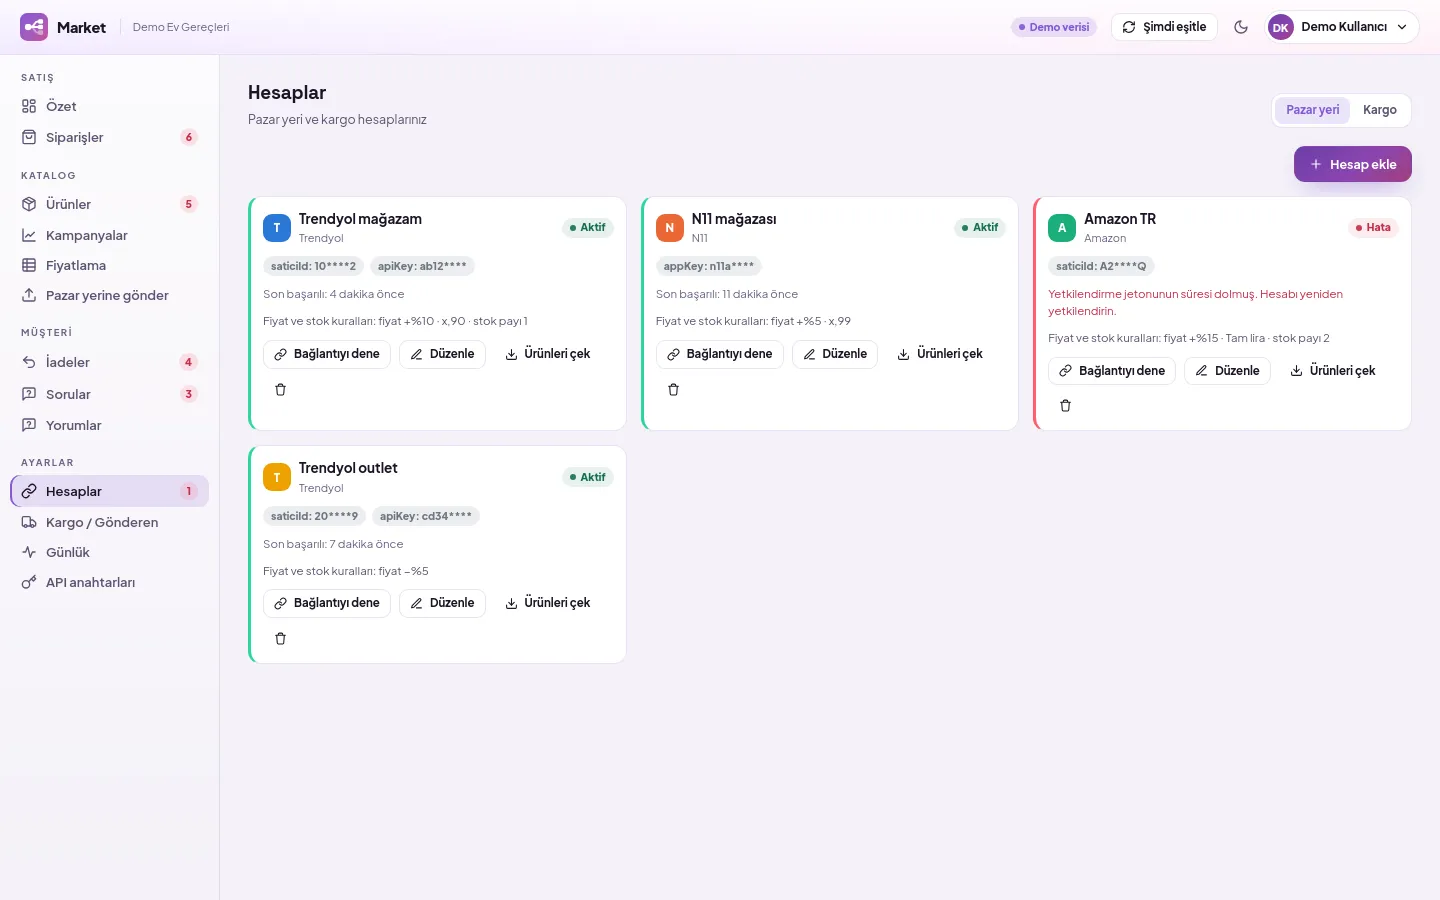Click the Demo verisi badge

tap(1054, 27)
